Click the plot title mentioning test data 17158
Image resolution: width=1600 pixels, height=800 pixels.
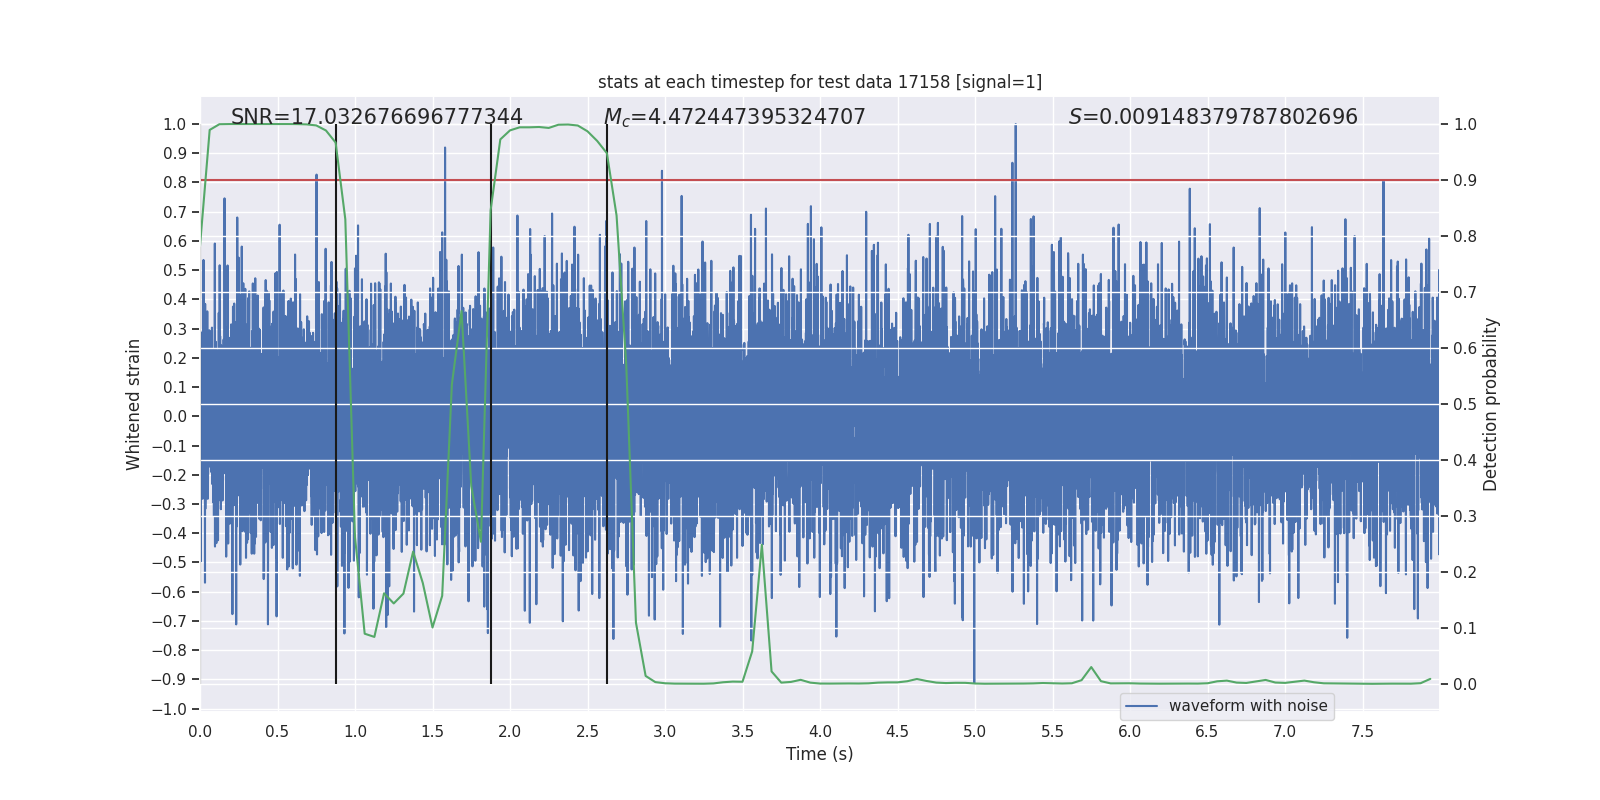820,82
